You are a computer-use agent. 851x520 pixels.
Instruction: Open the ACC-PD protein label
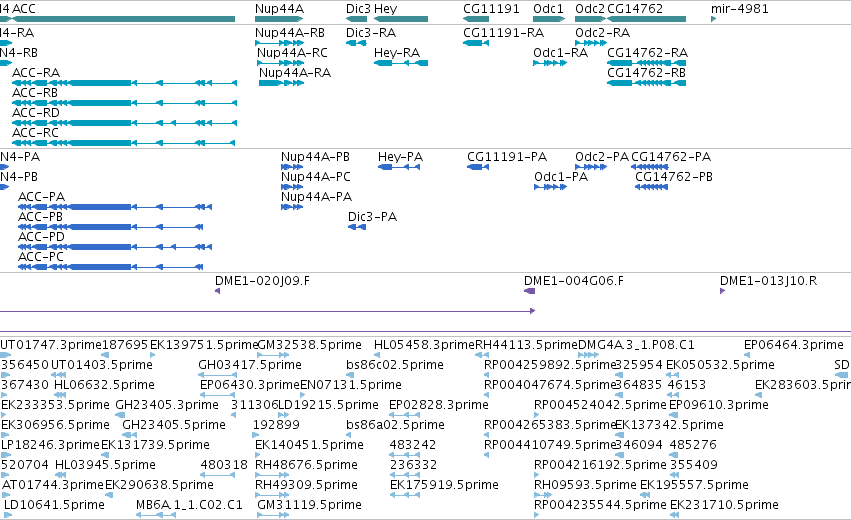click(41, 237)
